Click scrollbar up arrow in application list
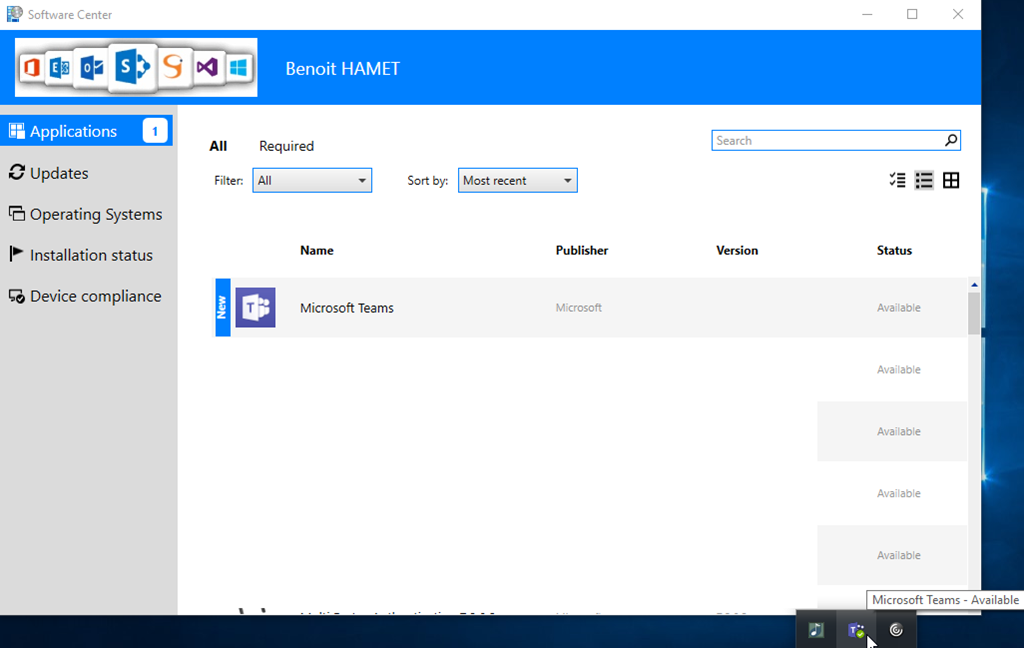 pyautogui.click(x=975, y=286)
